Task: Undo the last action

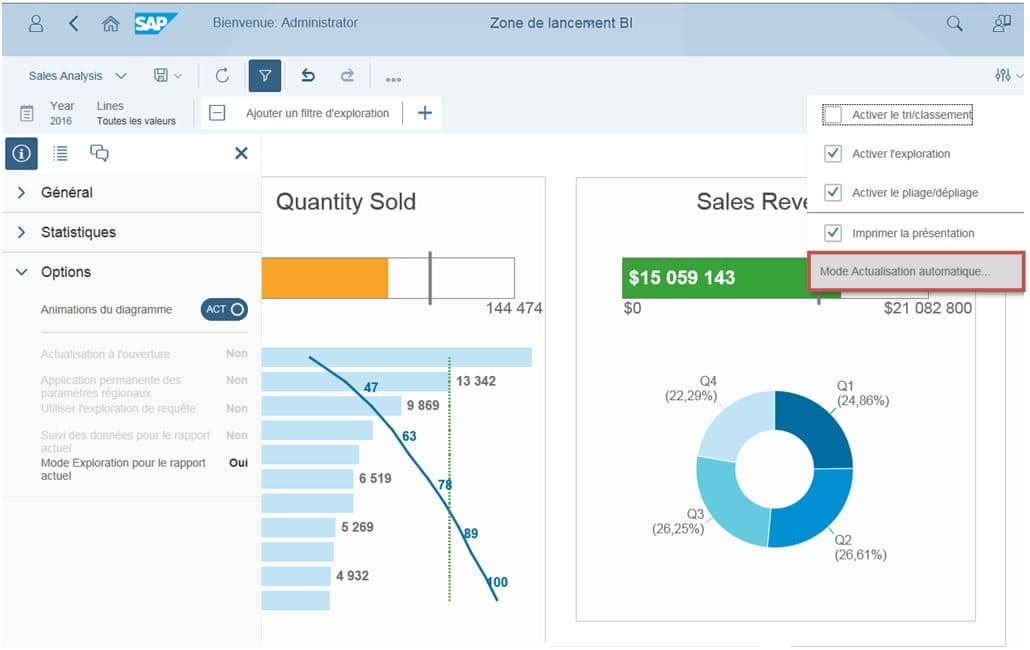Action: pos(307,76)
